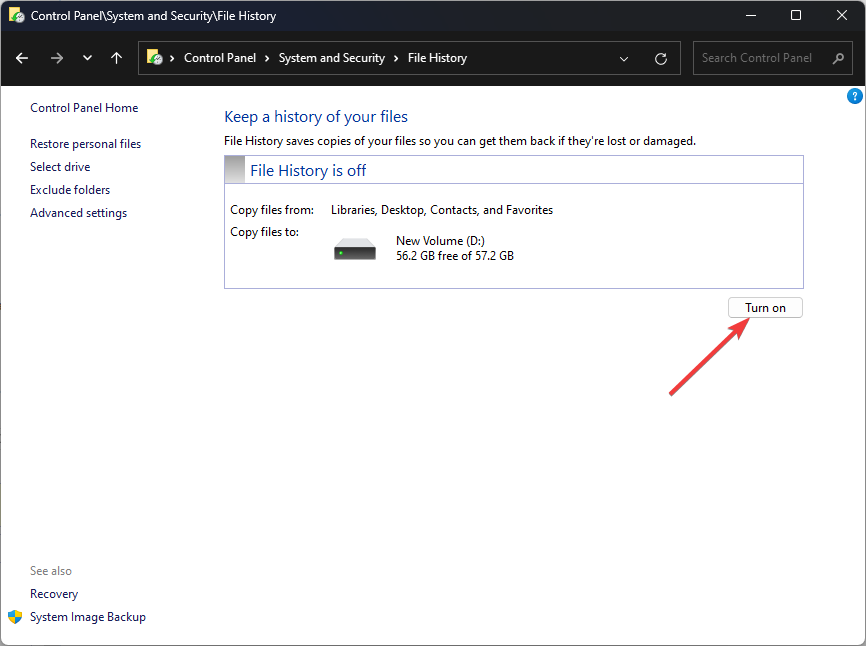
Task: Open the Select drive link
Action: pos(60,167)
